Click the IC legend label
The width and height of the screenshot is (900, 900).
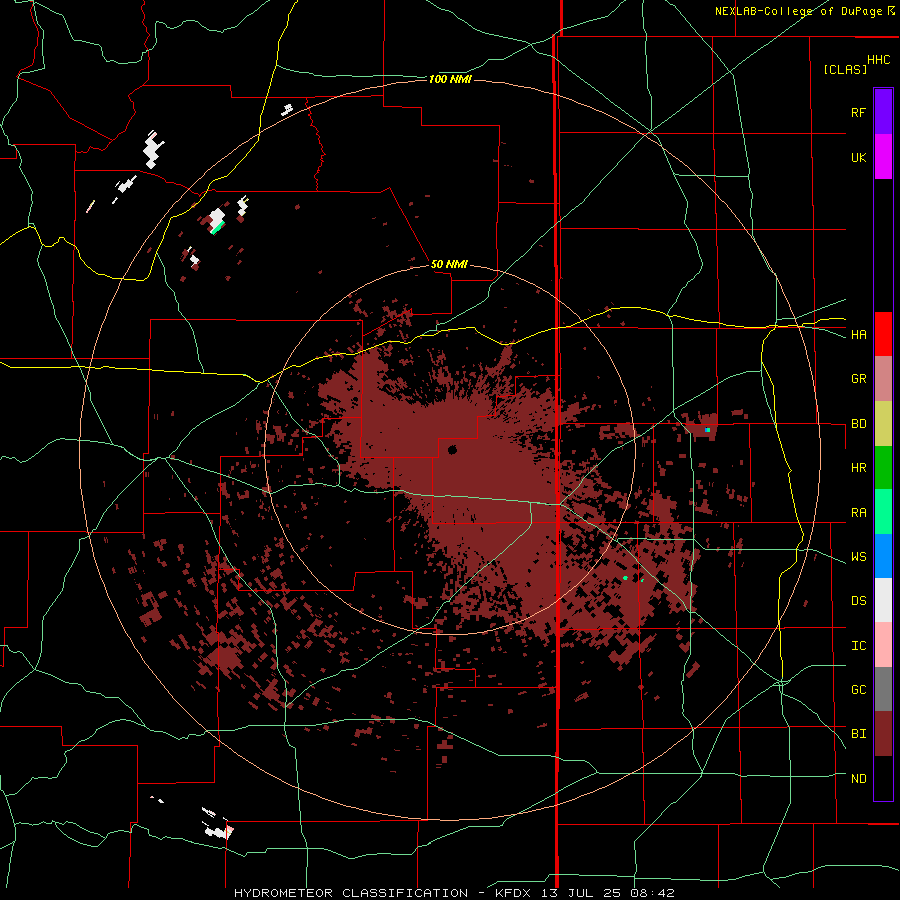858,646
